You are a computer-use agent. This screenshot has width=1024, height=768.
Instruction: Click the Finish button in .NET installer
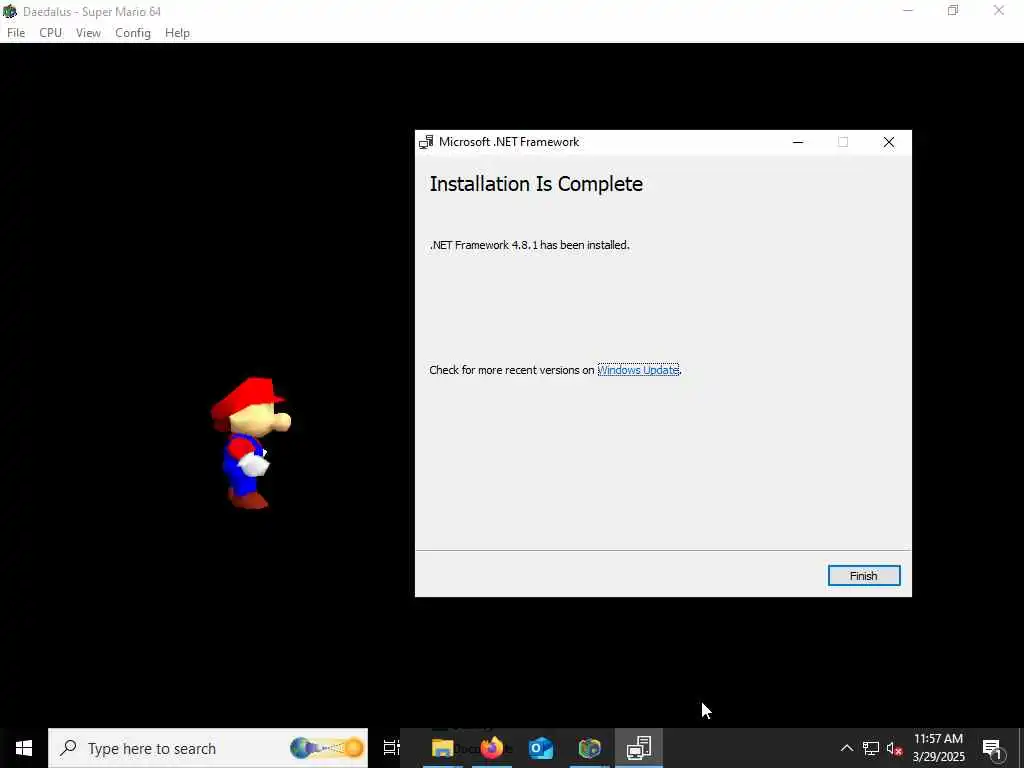tap(863, 575)
